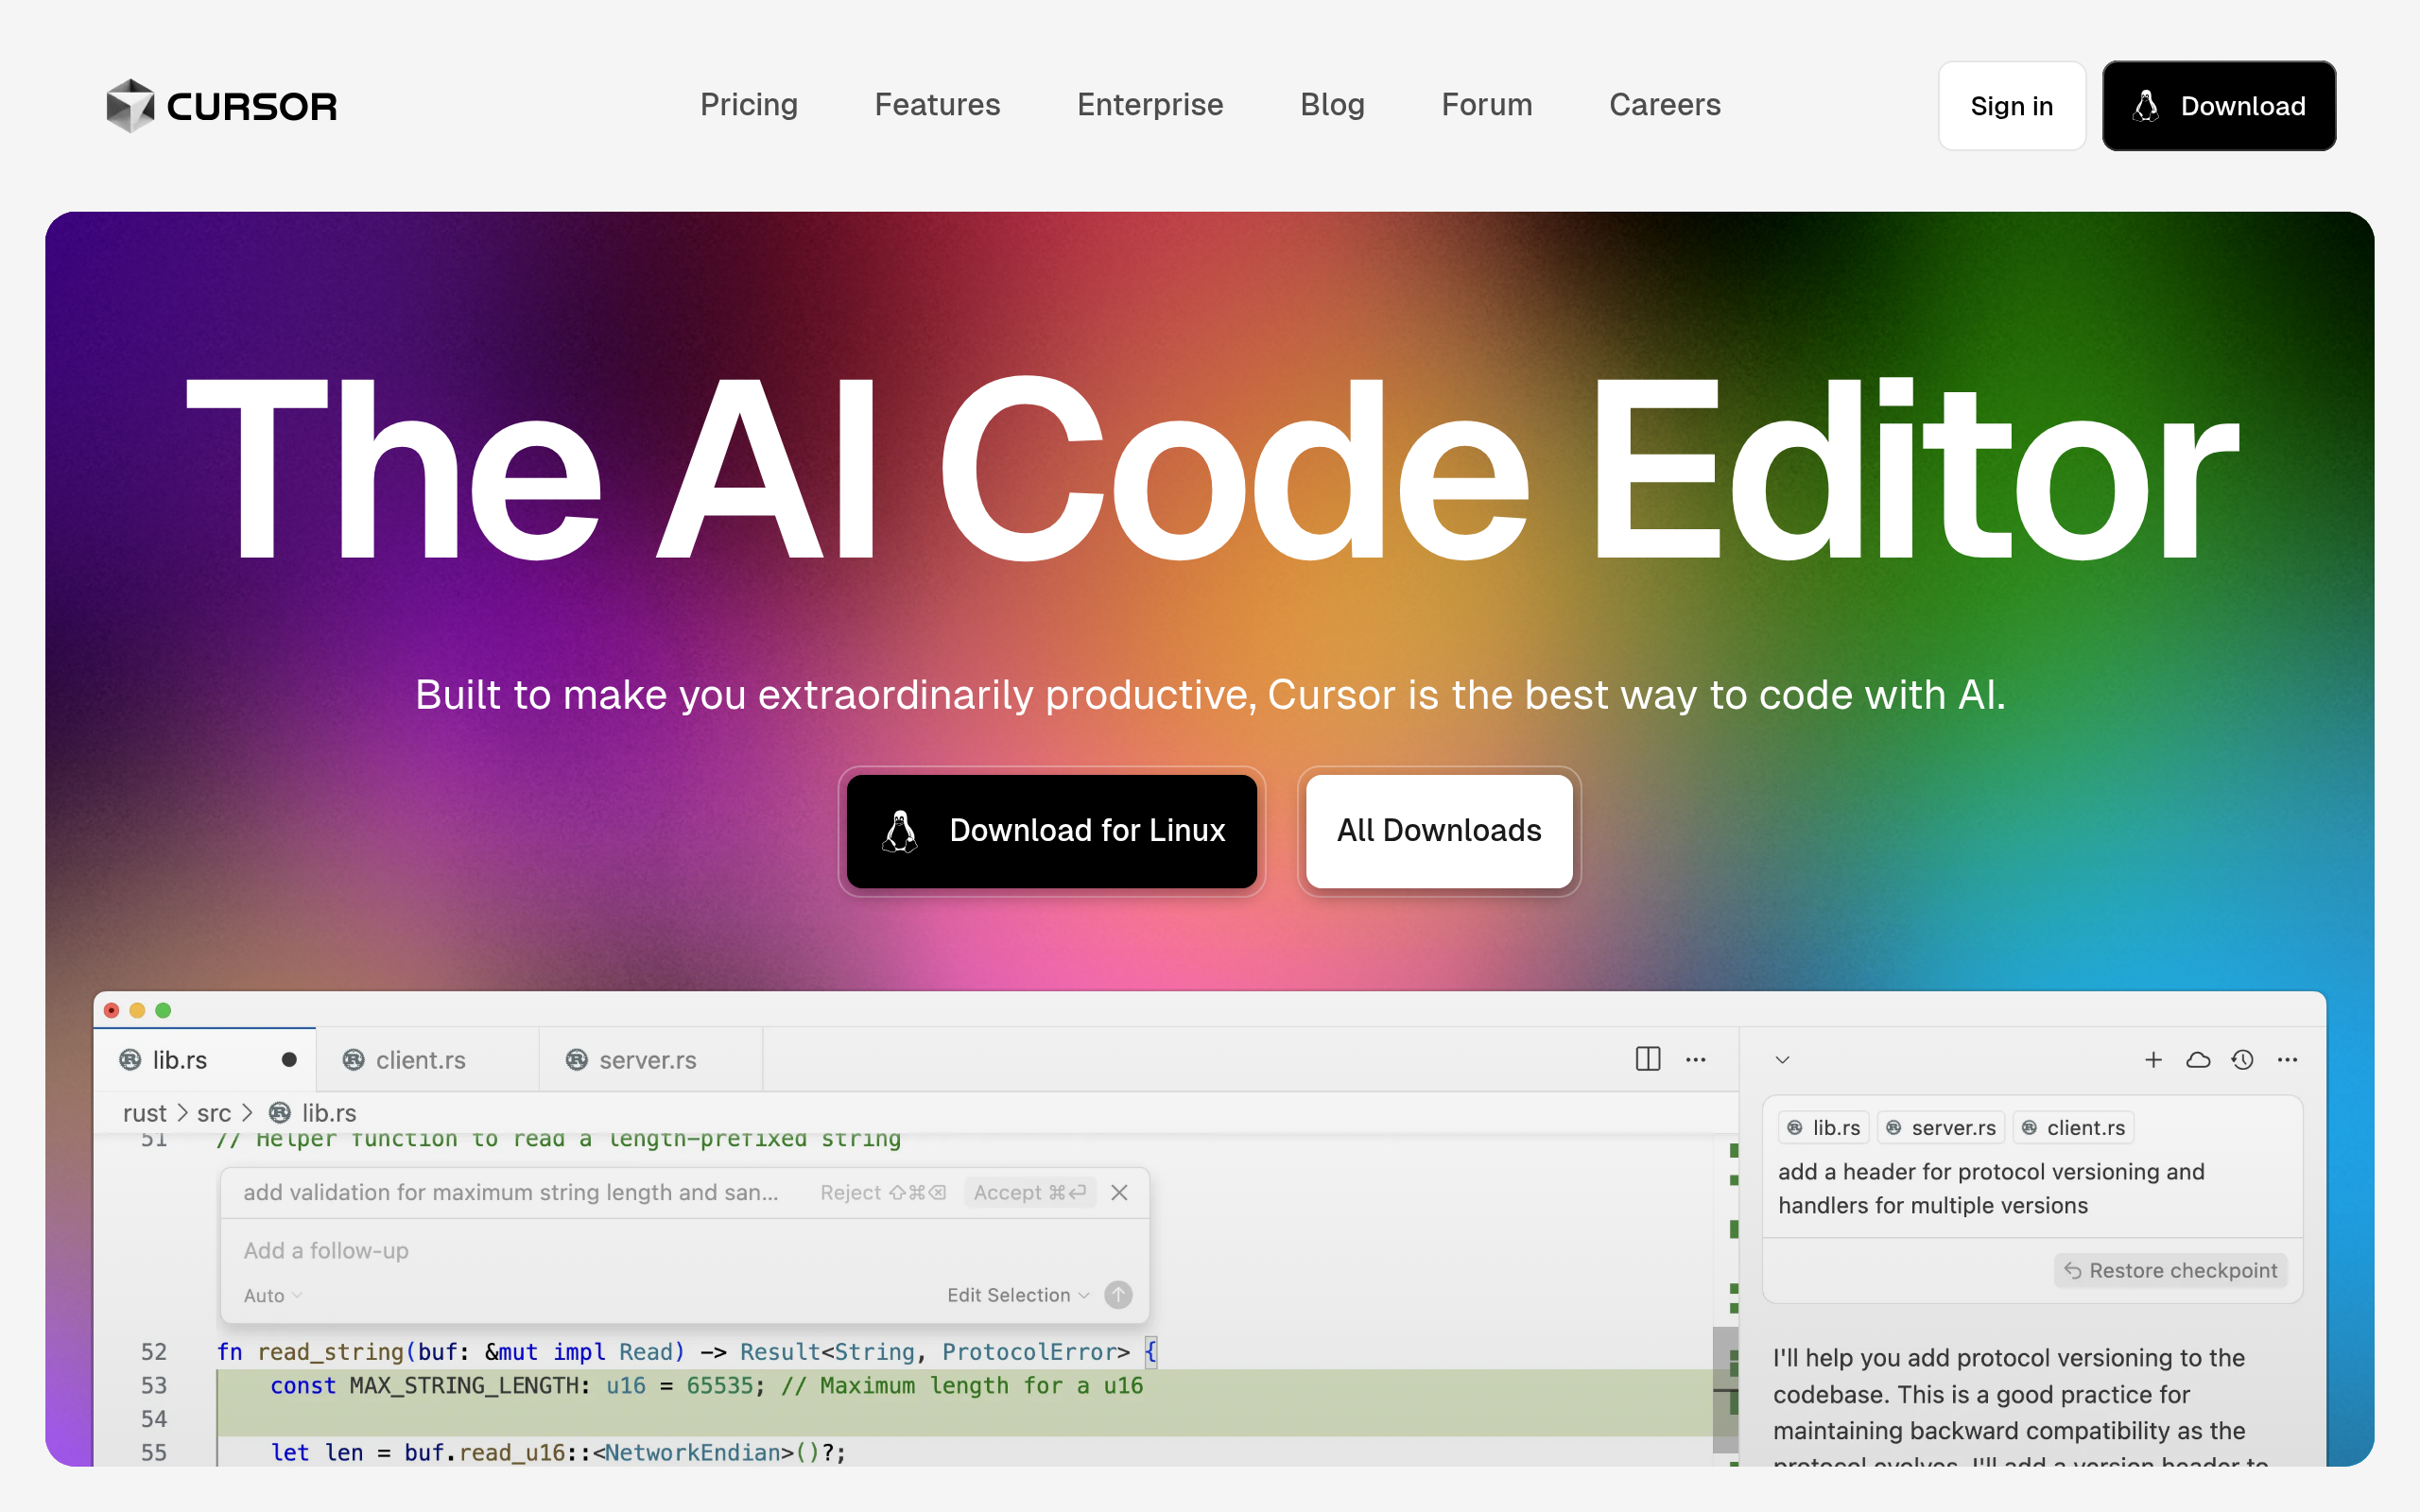The width and height of the screenshot is (2420, 1512).
Task: Go to the Features page
Action: pyautogui.click(x=937, y=105)
